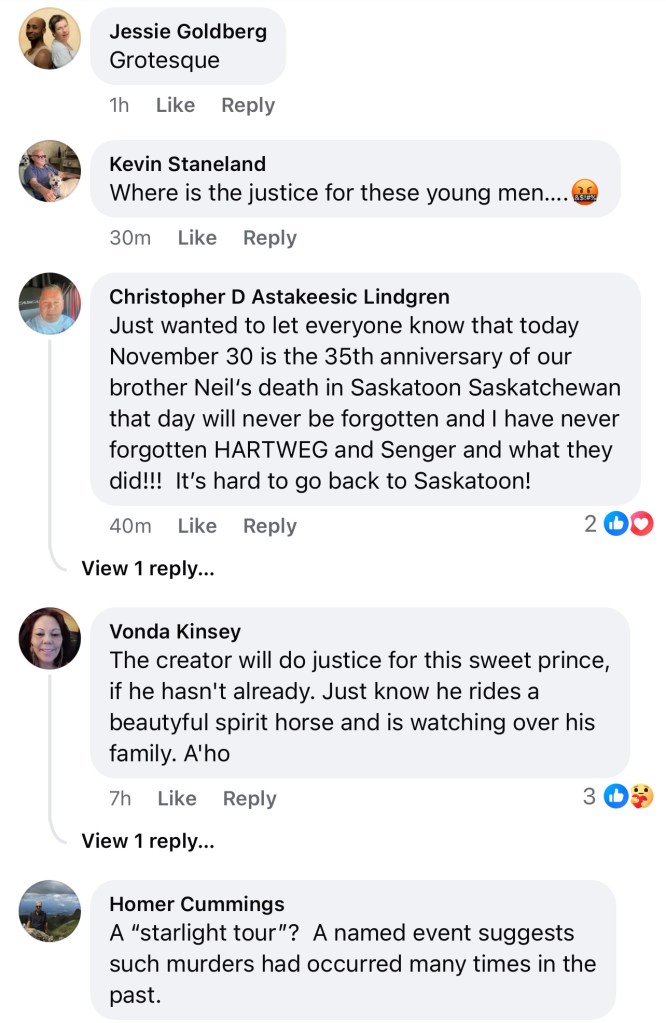Open Christopher D Astakeesic Lindgren's avatar

click(50, 303)
